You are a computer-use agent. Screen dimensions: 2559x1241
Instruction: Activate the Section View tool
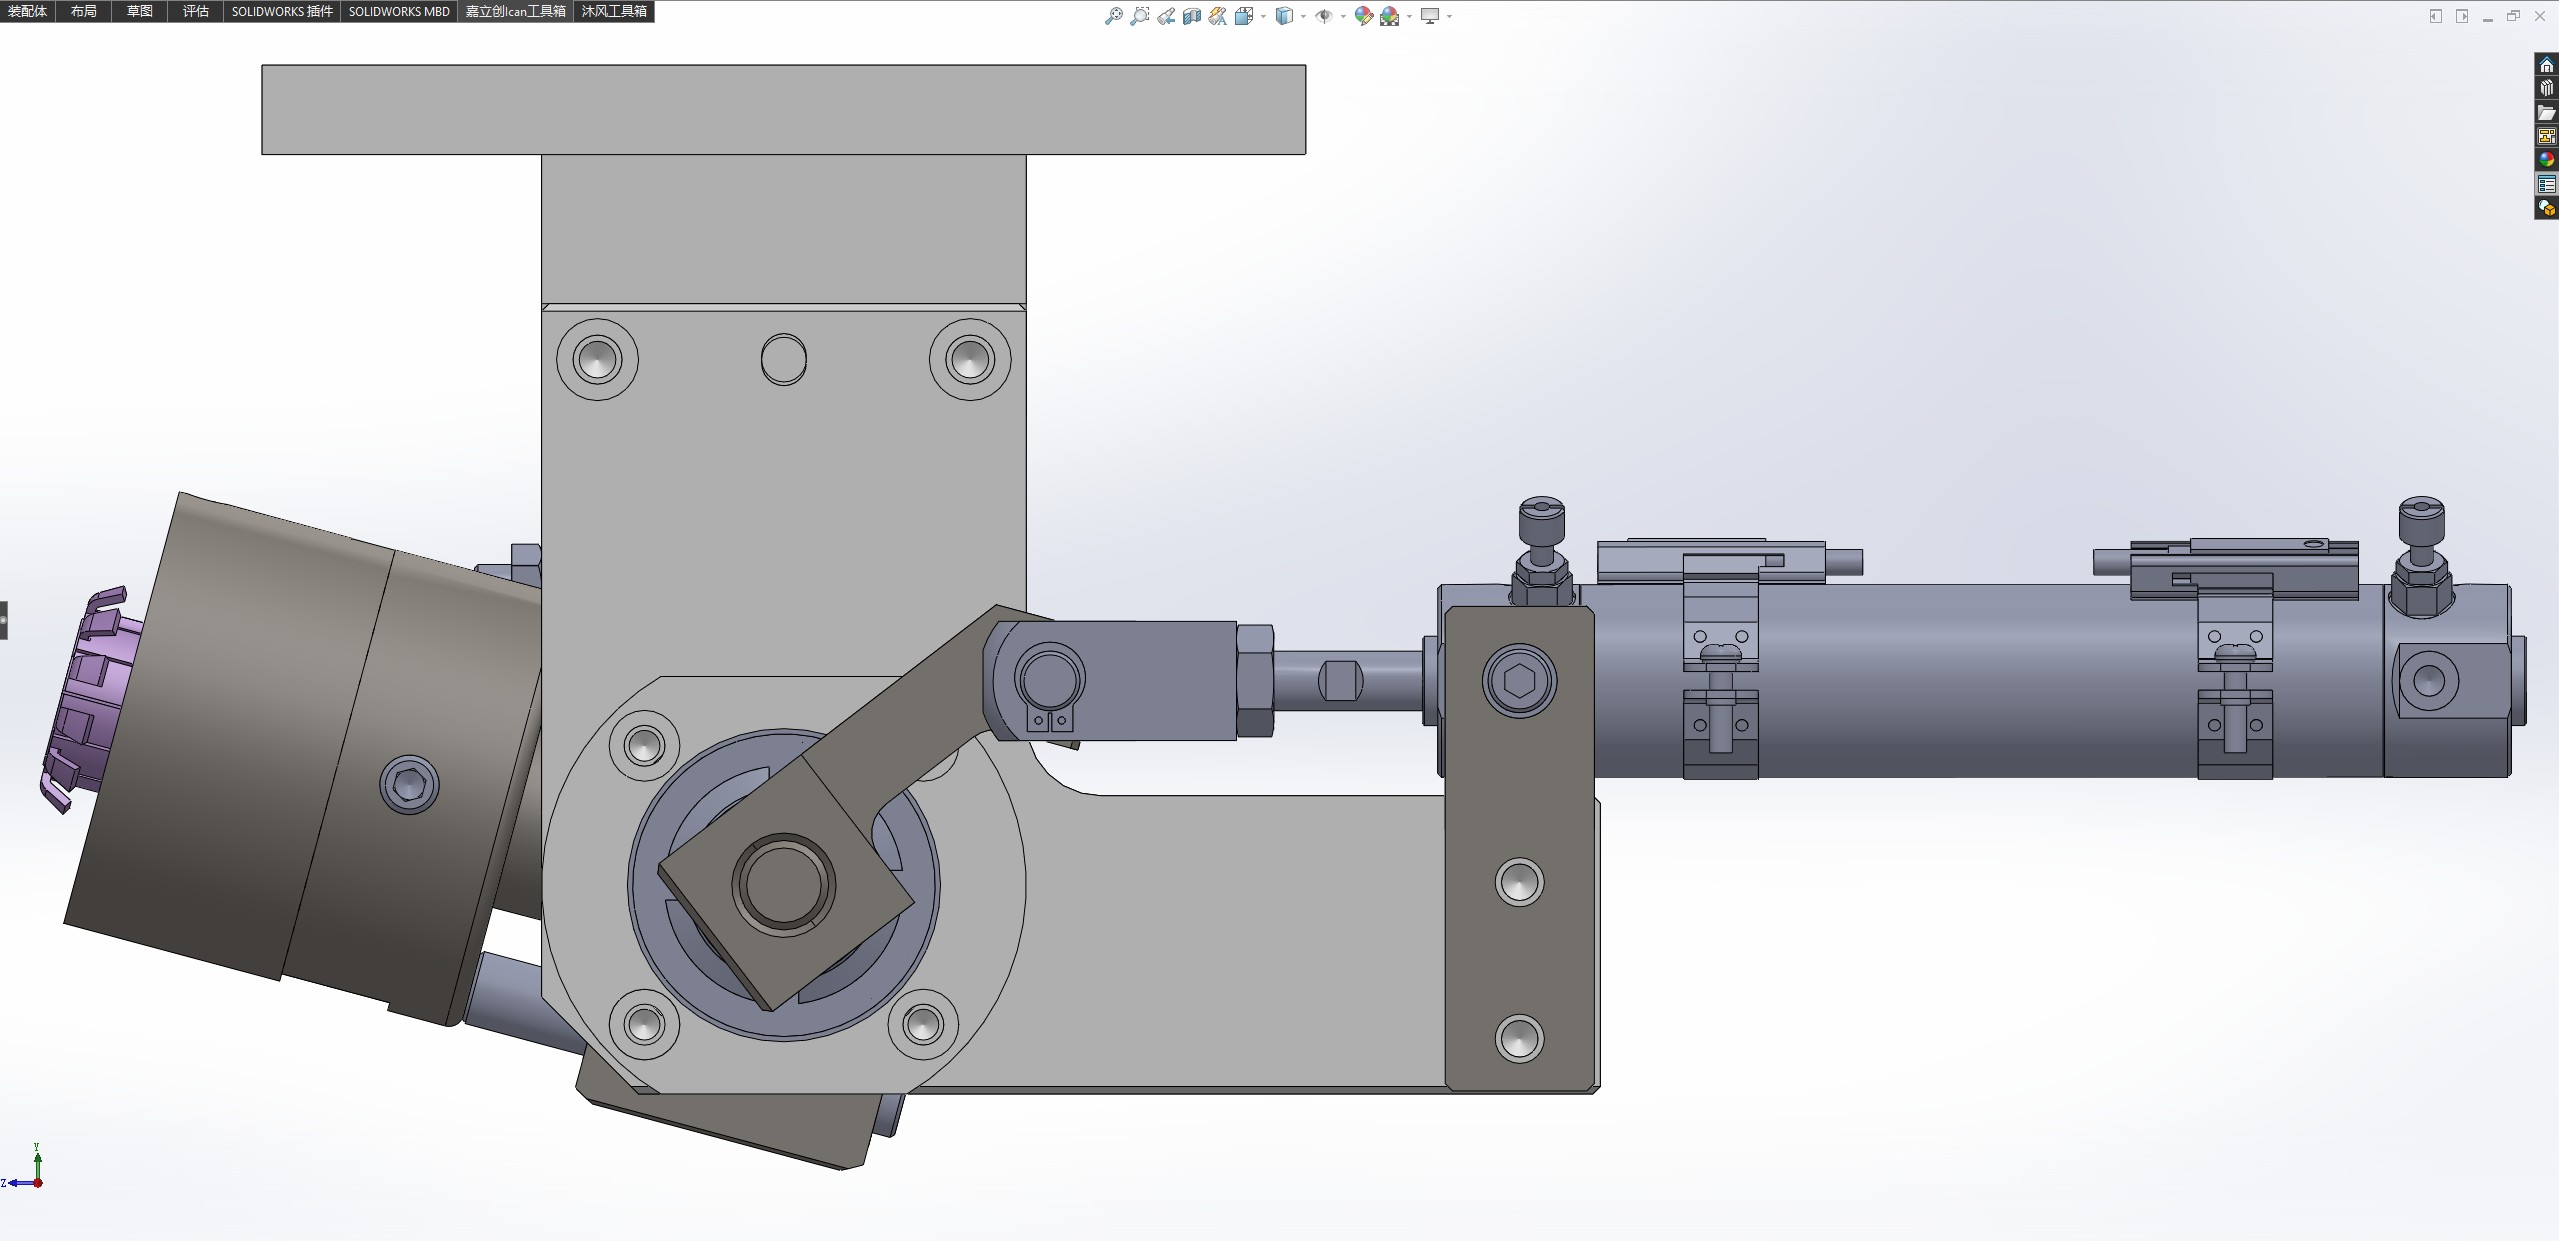(x=1192, y=16)
